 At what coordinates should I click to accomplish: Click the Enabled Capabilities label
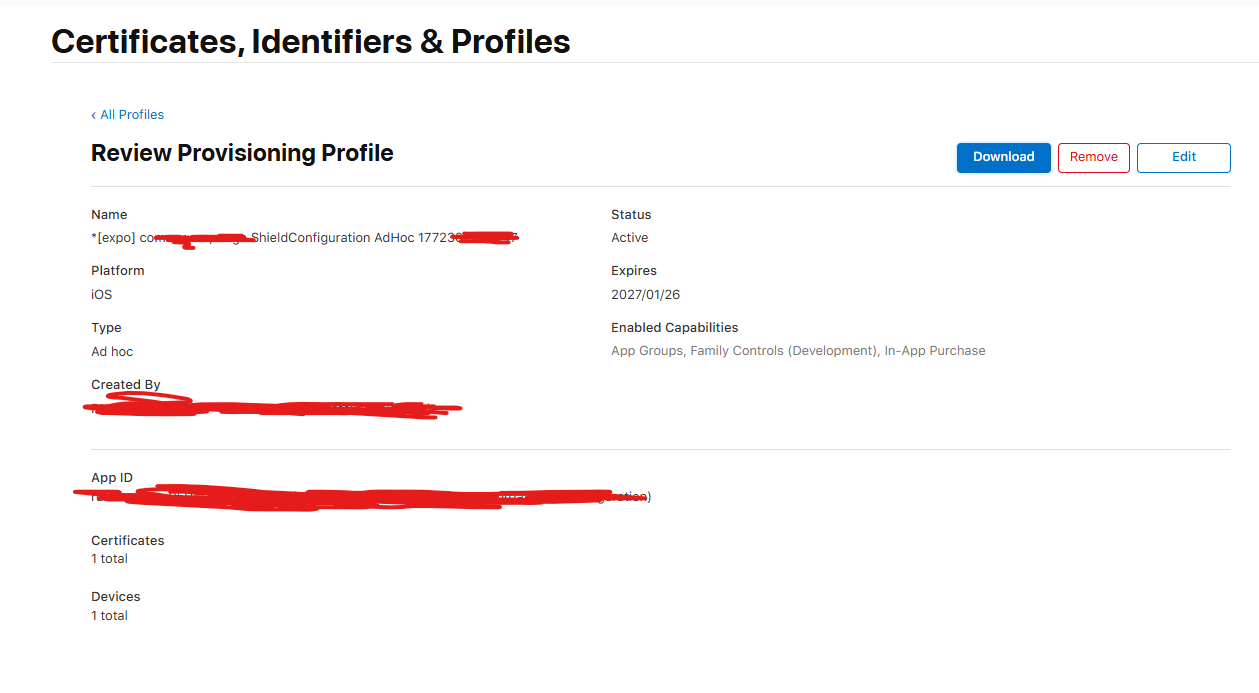pos(674,328)
